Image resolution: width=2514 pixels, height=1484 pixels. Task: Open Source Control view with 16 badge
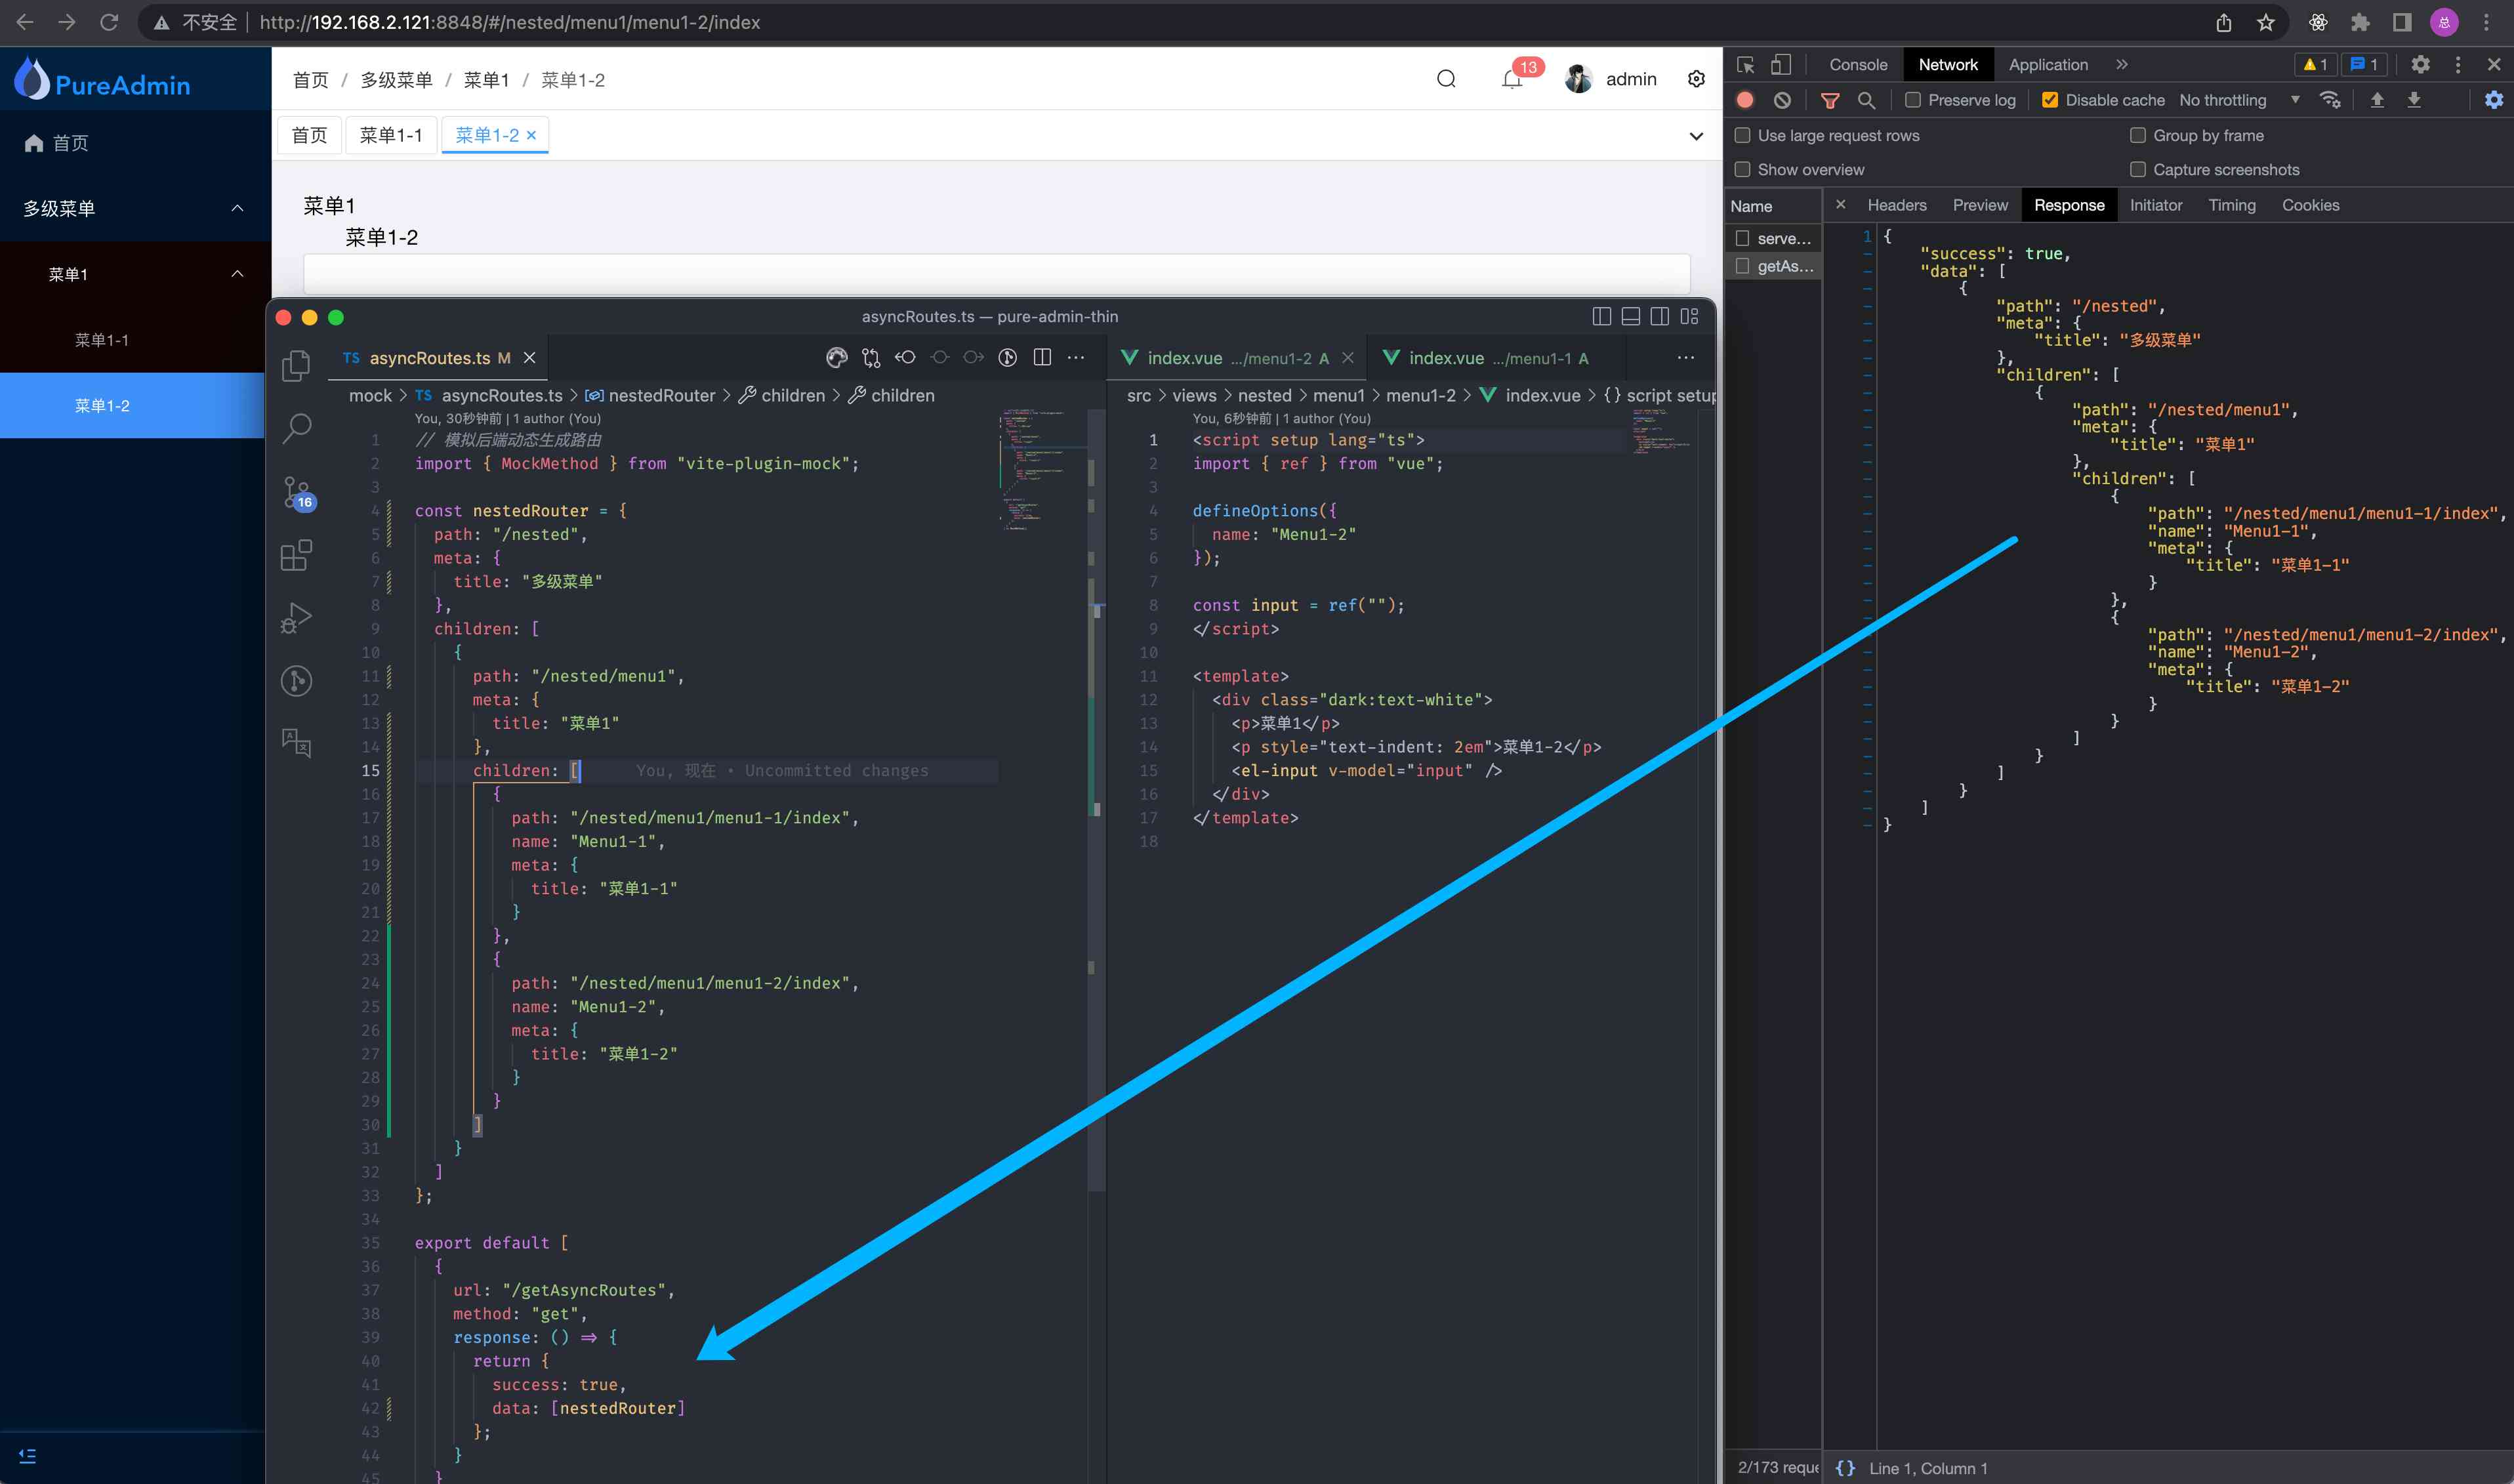[x=297, y=492]
